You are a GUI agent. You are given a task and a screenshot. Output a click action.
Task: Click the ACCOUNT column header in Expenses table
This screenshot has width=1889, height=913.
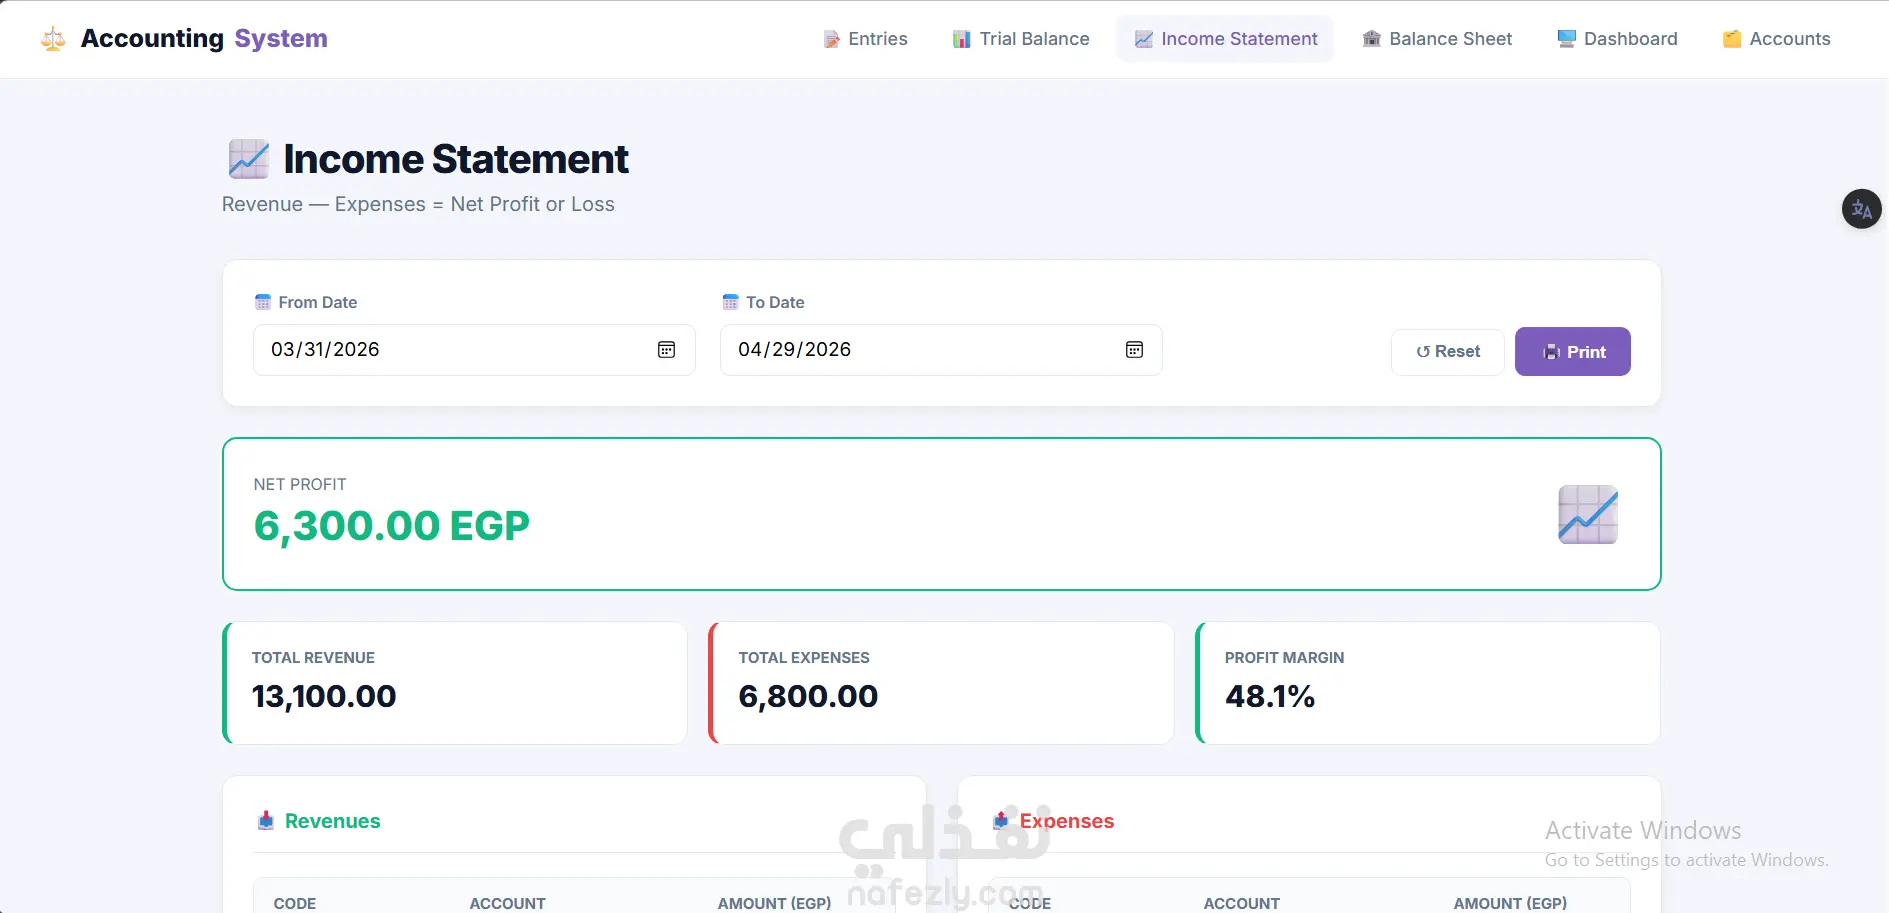pyautogui.click(x=1242, y=903)
